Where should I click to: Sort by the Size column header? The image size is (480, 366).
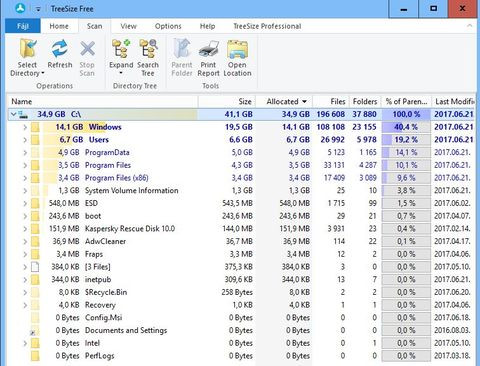(227, 101)
